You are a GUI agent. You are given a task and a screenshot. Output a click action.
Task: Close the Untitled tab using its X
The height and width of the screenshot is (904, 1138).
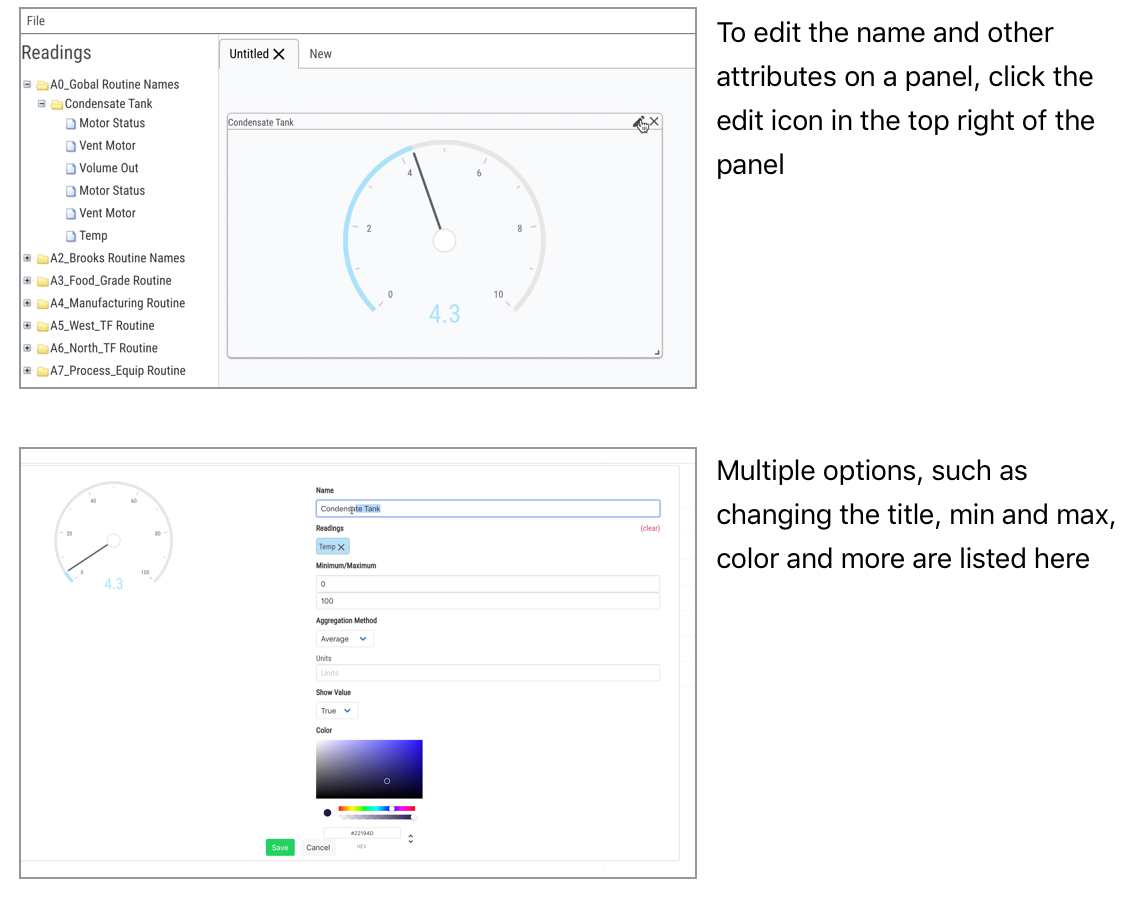tap(279, 54)
